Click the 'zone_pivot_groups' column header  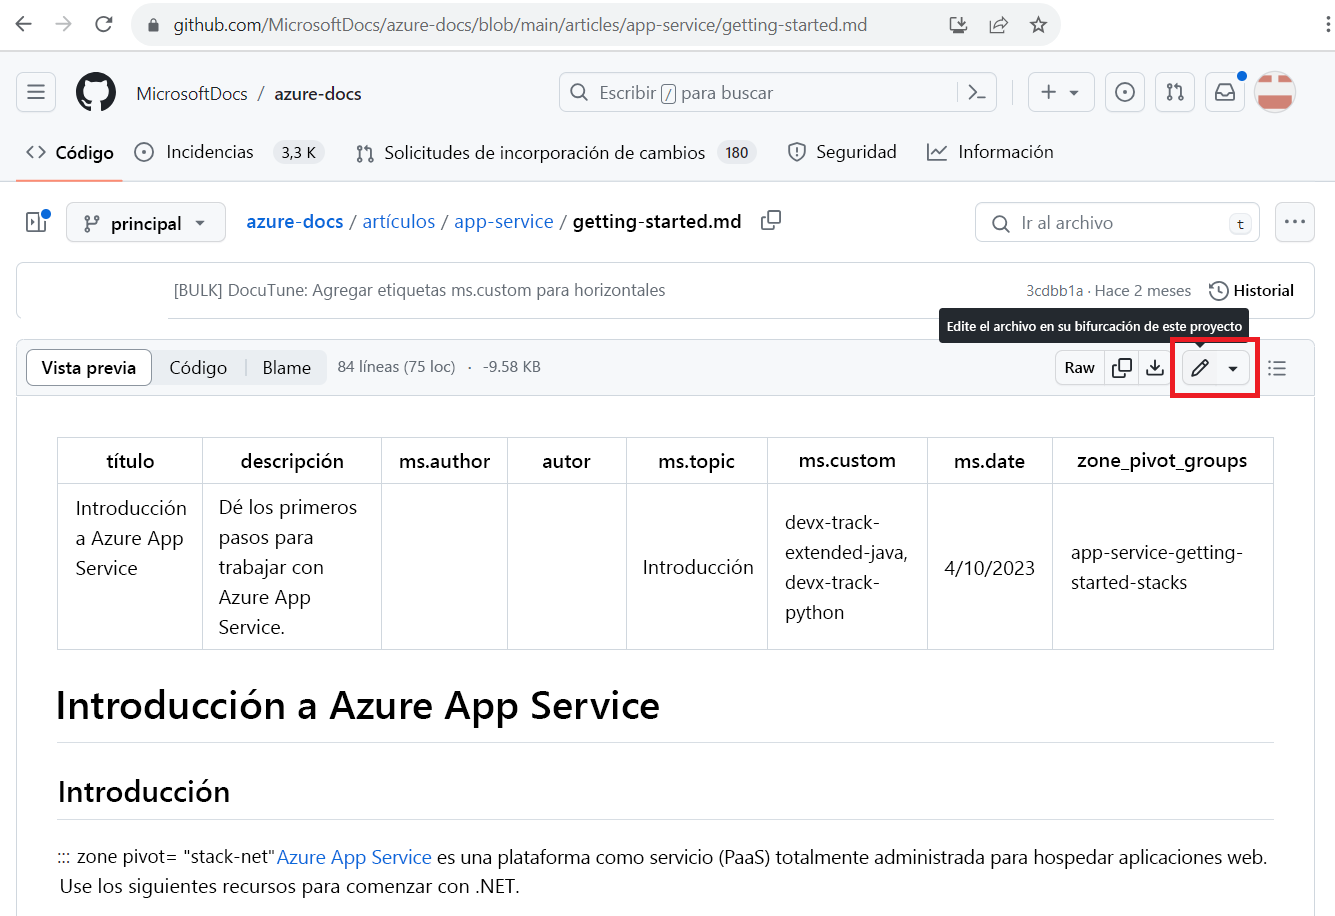[x=1162, y=461]
